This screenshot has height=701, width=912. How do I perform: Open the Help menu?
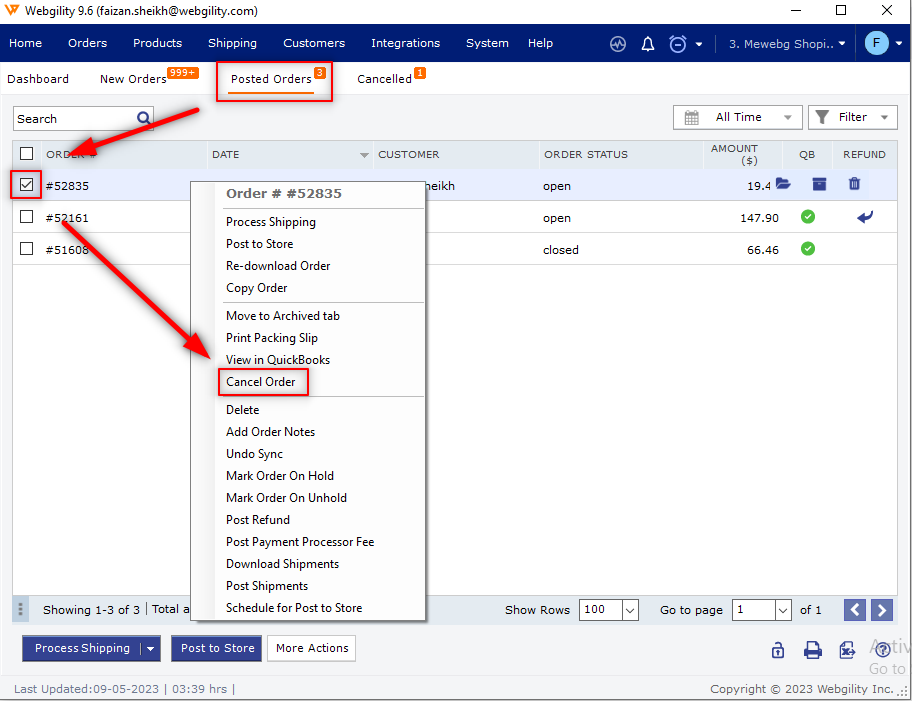tap(540, 43)
